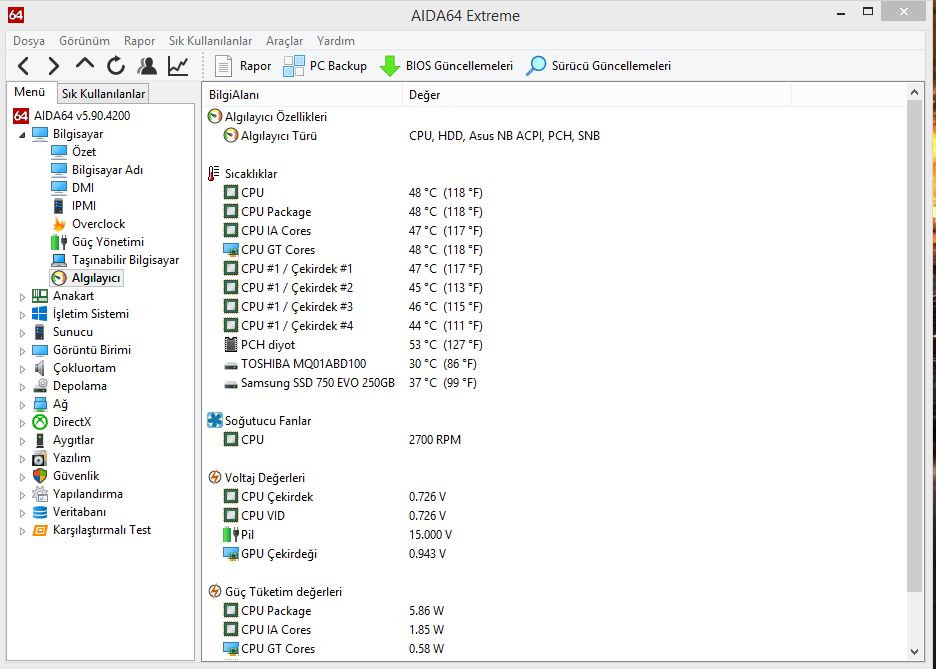Image resolution: width=936 pixels, height=669 pixels.
Task: Click the scrollbar up arrow
Action: click(x=914, y=92)
